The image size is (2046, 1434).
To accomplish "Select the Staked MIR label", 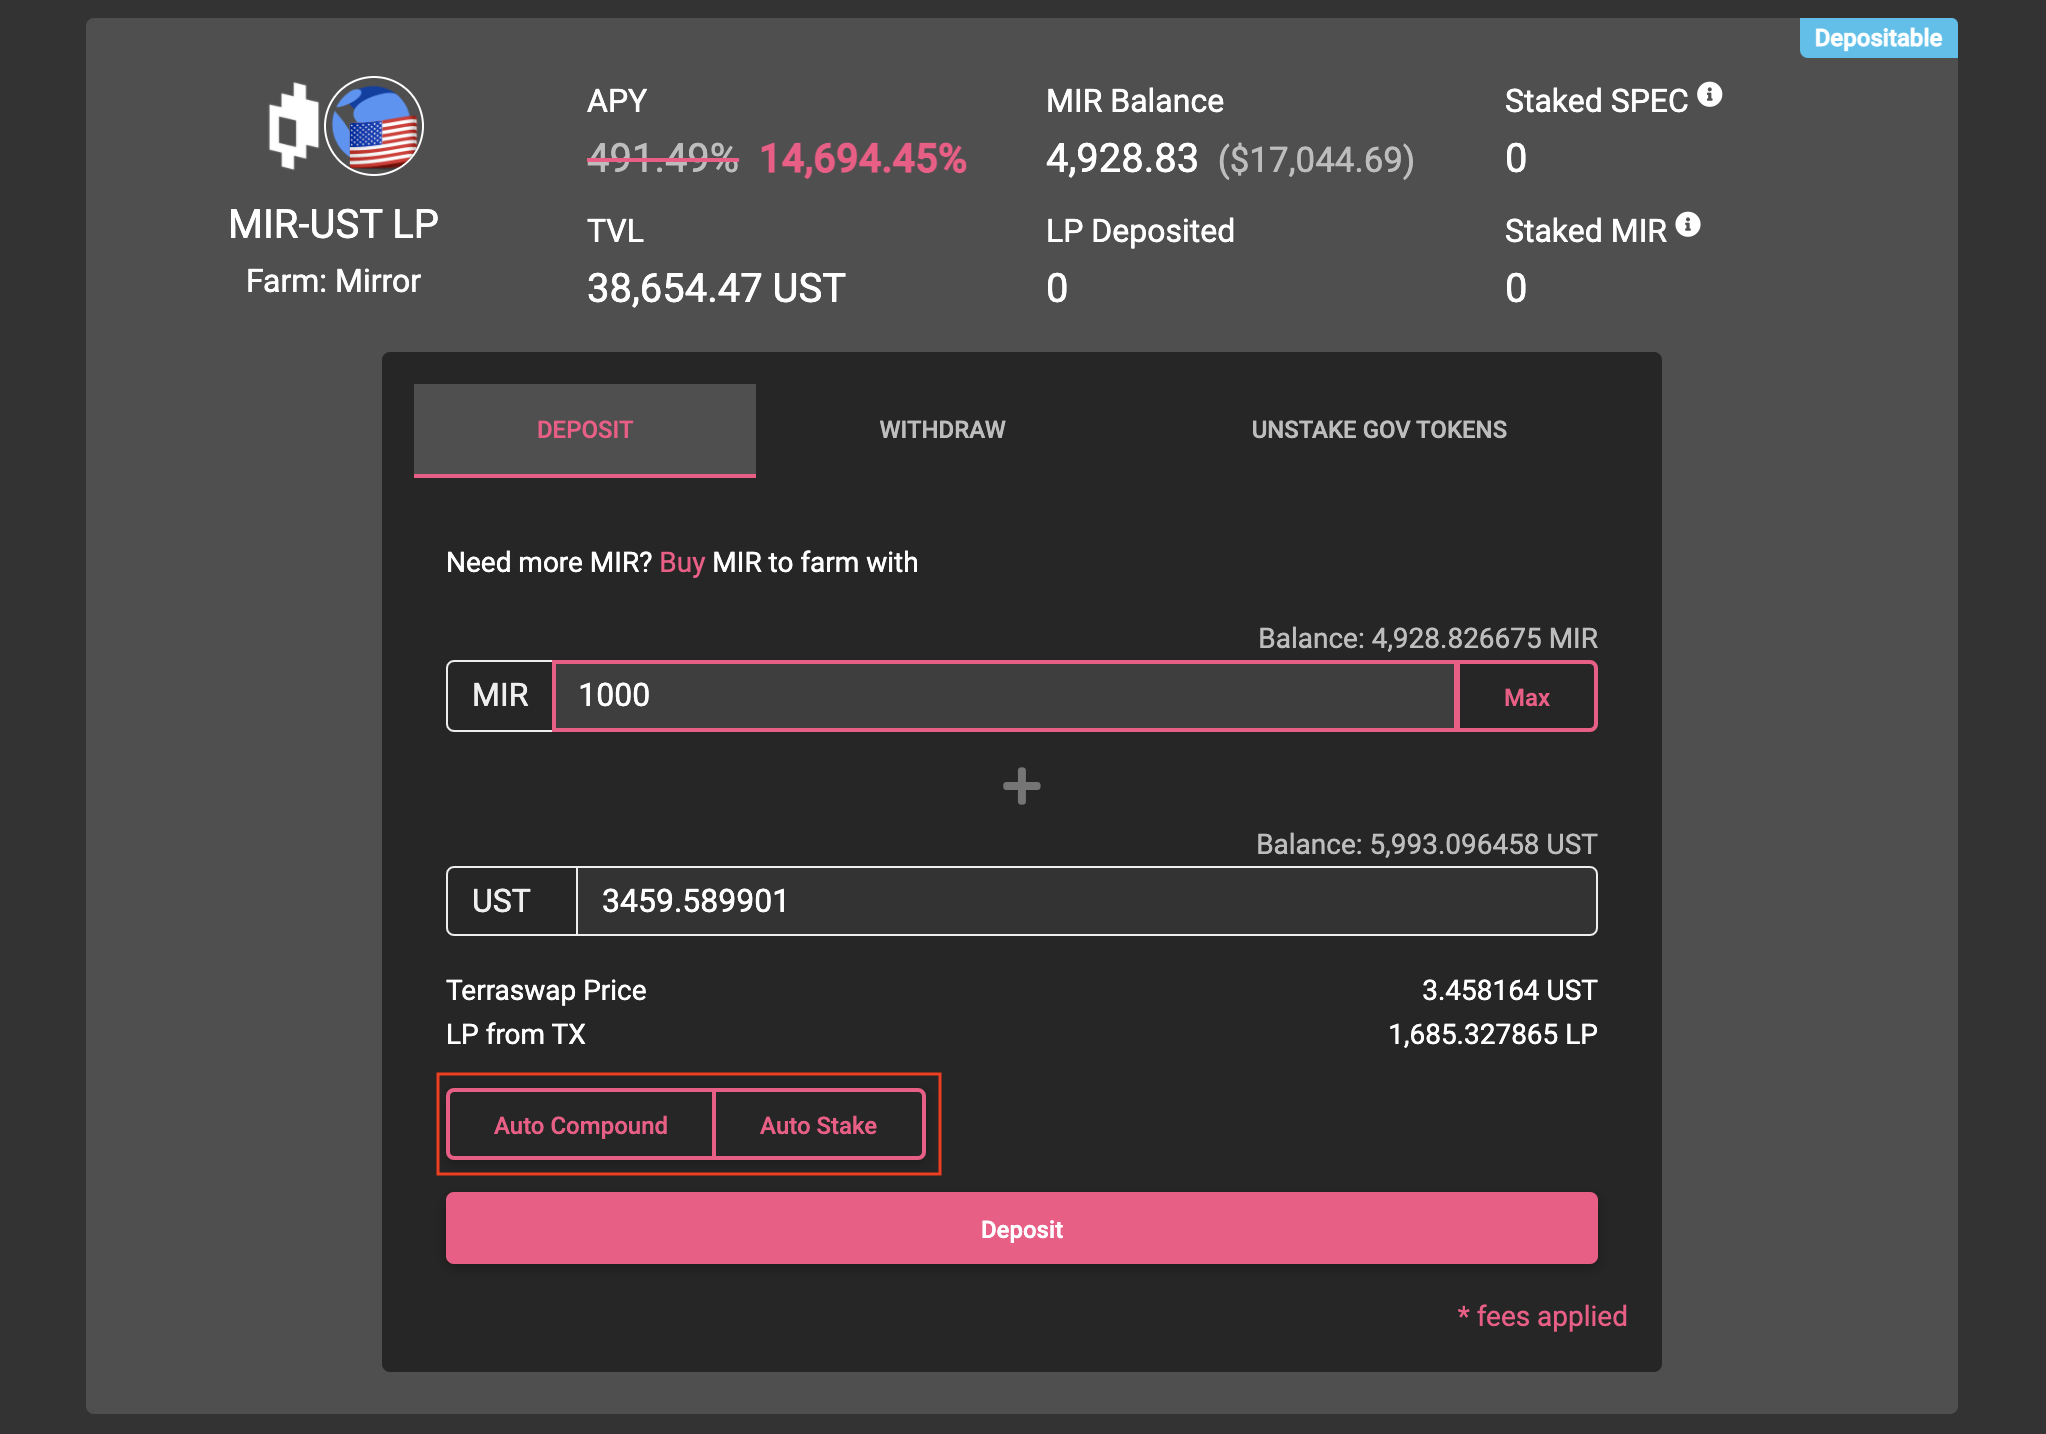I will pos(1586,231).
